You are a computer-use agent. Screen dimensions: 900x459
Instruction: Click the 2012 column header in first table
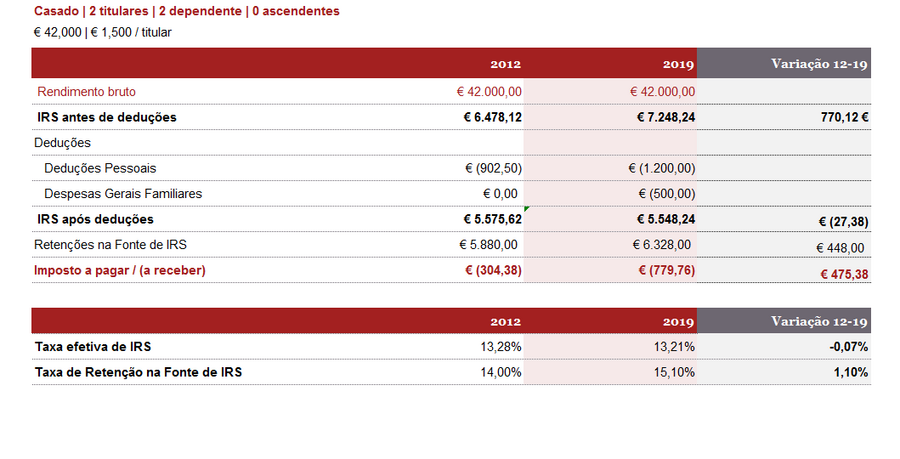click(505, 64)
